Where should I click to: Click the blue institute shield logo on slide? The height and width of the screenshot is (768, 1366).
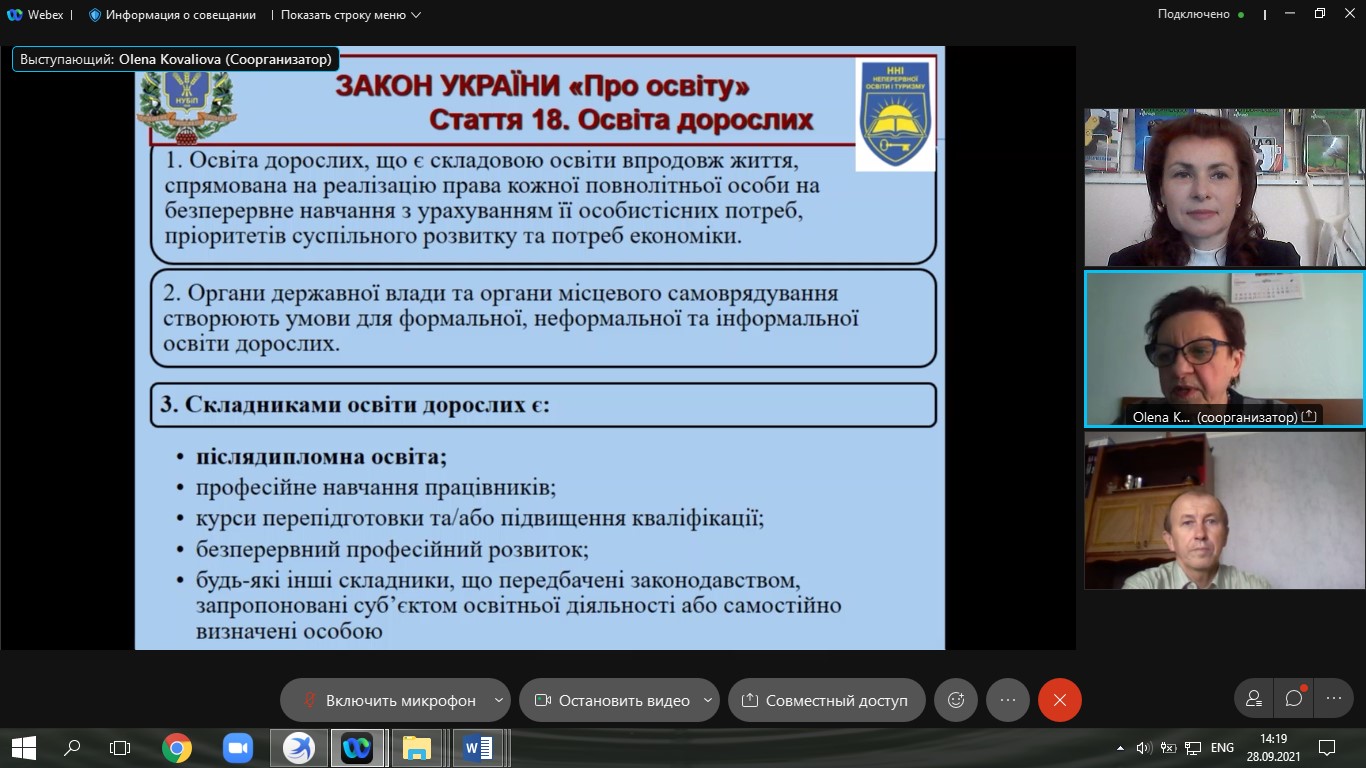[895, 114]
